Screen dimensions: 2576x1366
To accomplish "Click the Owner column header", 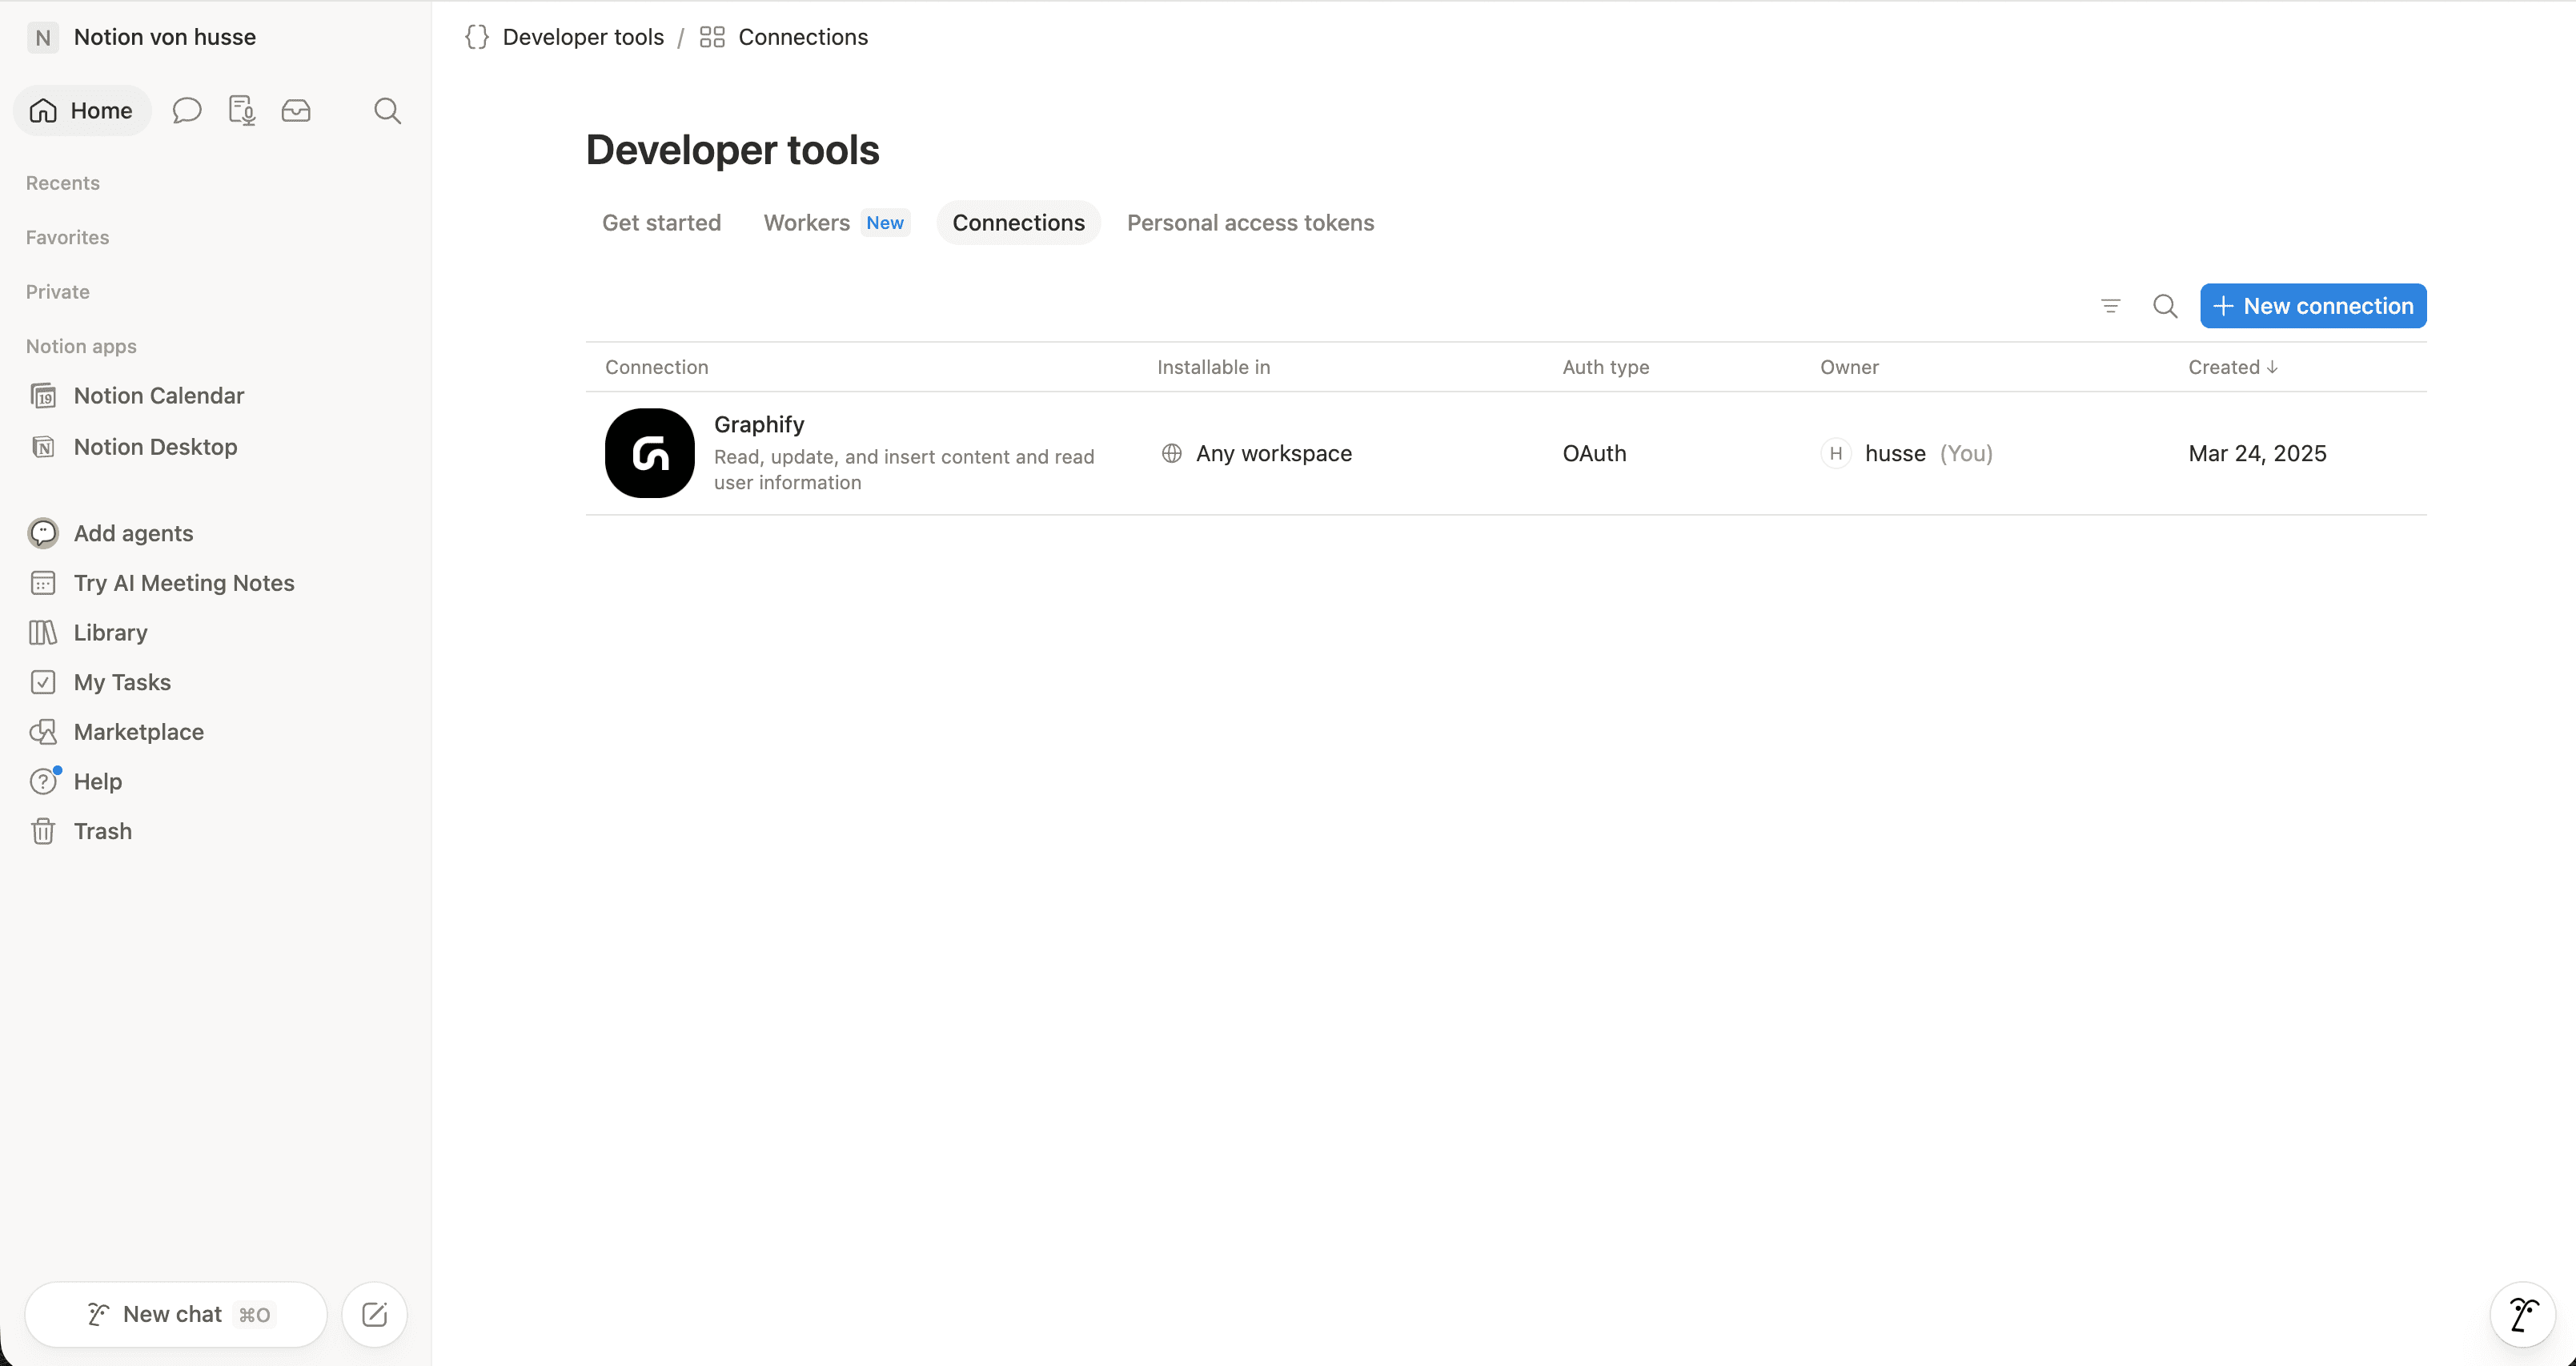I will [x=1849, y=367].
